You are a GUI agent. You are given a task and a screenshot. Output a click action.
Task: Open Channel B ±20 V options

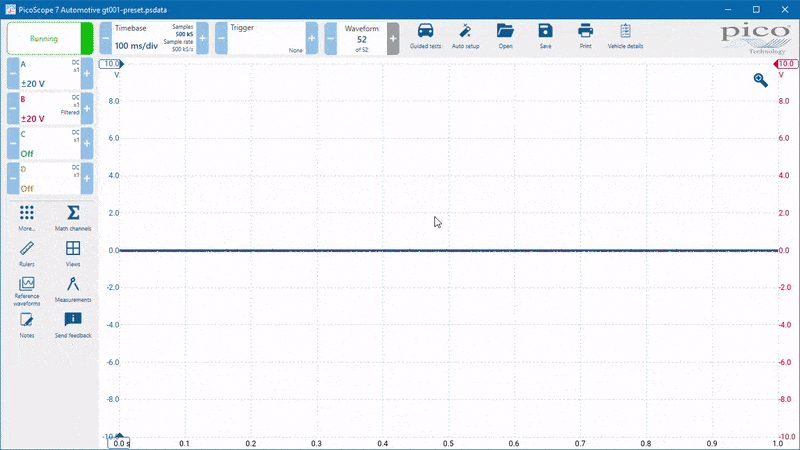coord(50,109)
